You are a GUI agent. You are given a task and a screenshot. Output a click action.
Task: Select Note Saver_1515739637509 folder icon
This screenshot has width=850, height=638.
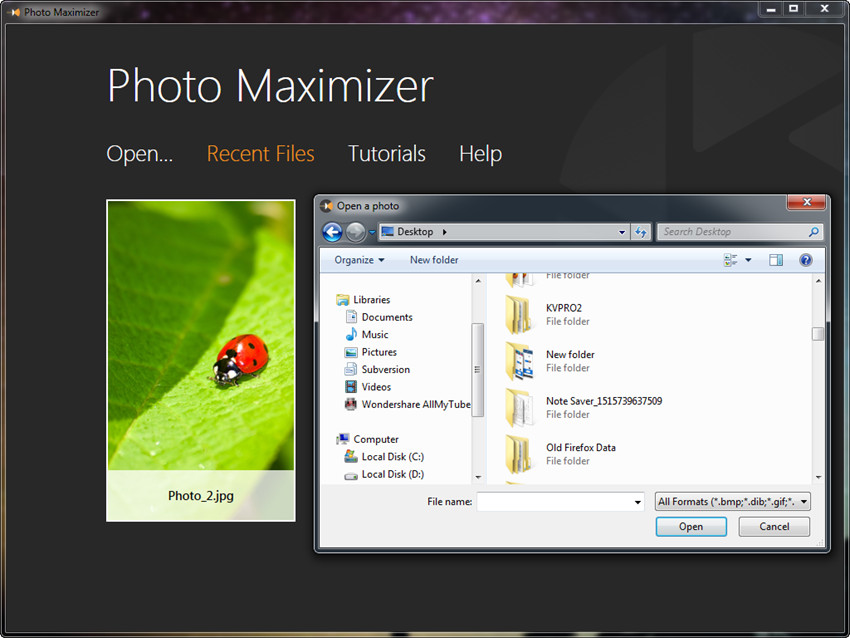519,408
